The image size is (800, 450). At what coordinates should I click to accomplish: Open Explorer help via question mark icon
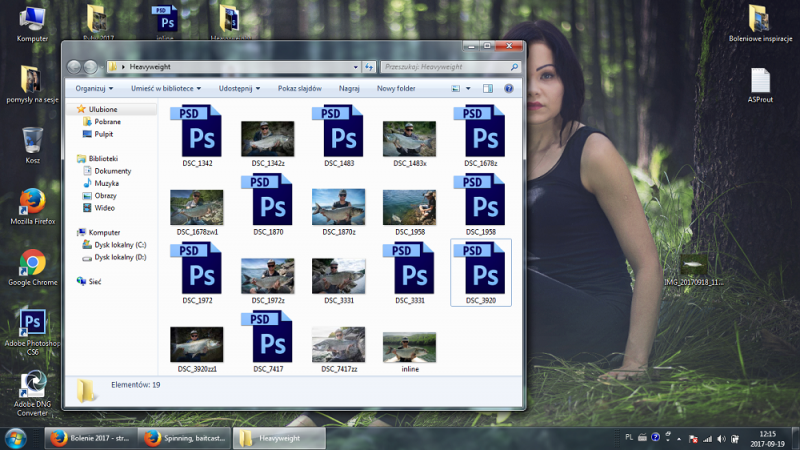tap(508, 88)
